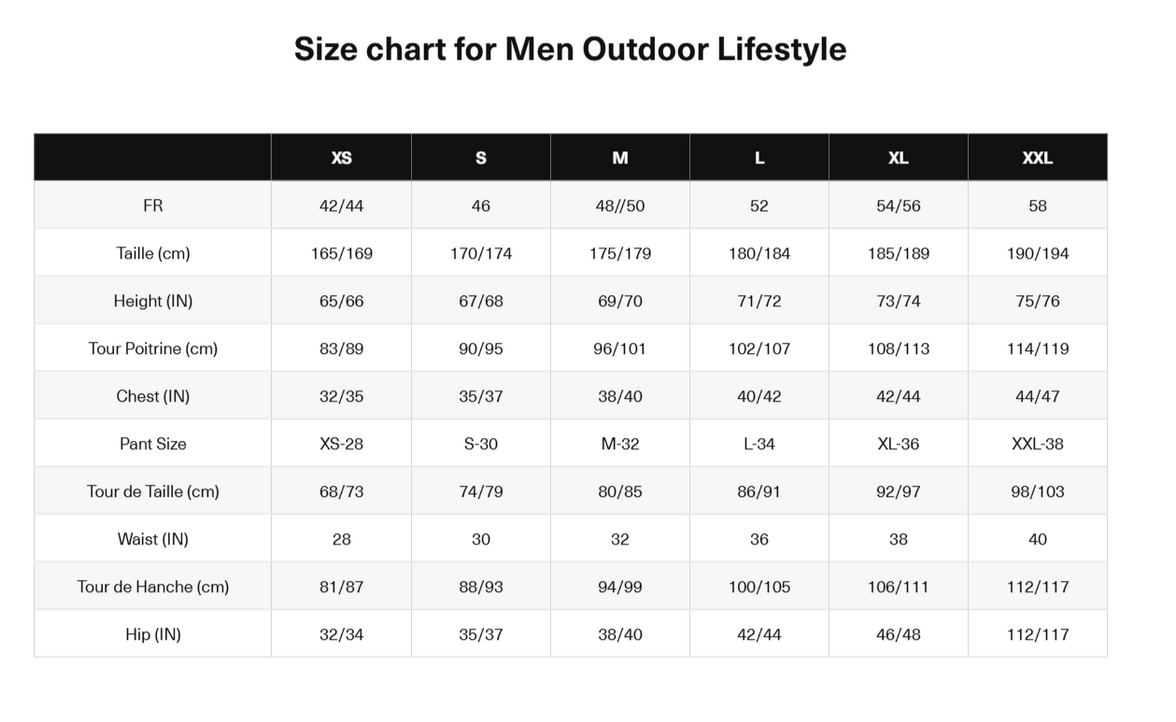Click the XXL-38 pant size cell
1176x722 pixels.
tap(1037, 444)
